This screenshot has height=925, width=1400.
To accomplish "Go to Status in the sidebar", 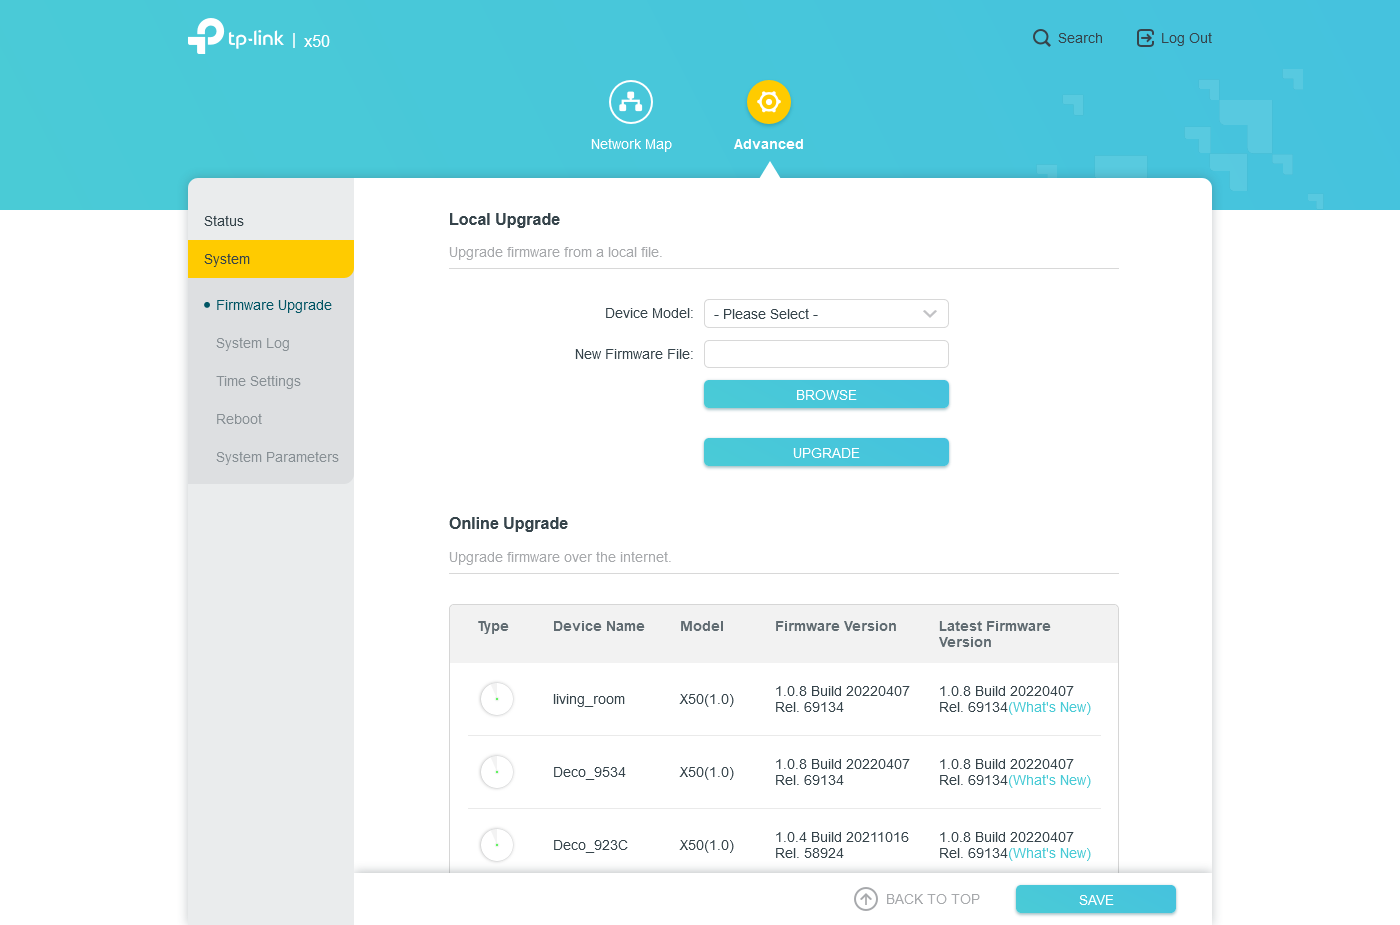I will pos(271,221).
